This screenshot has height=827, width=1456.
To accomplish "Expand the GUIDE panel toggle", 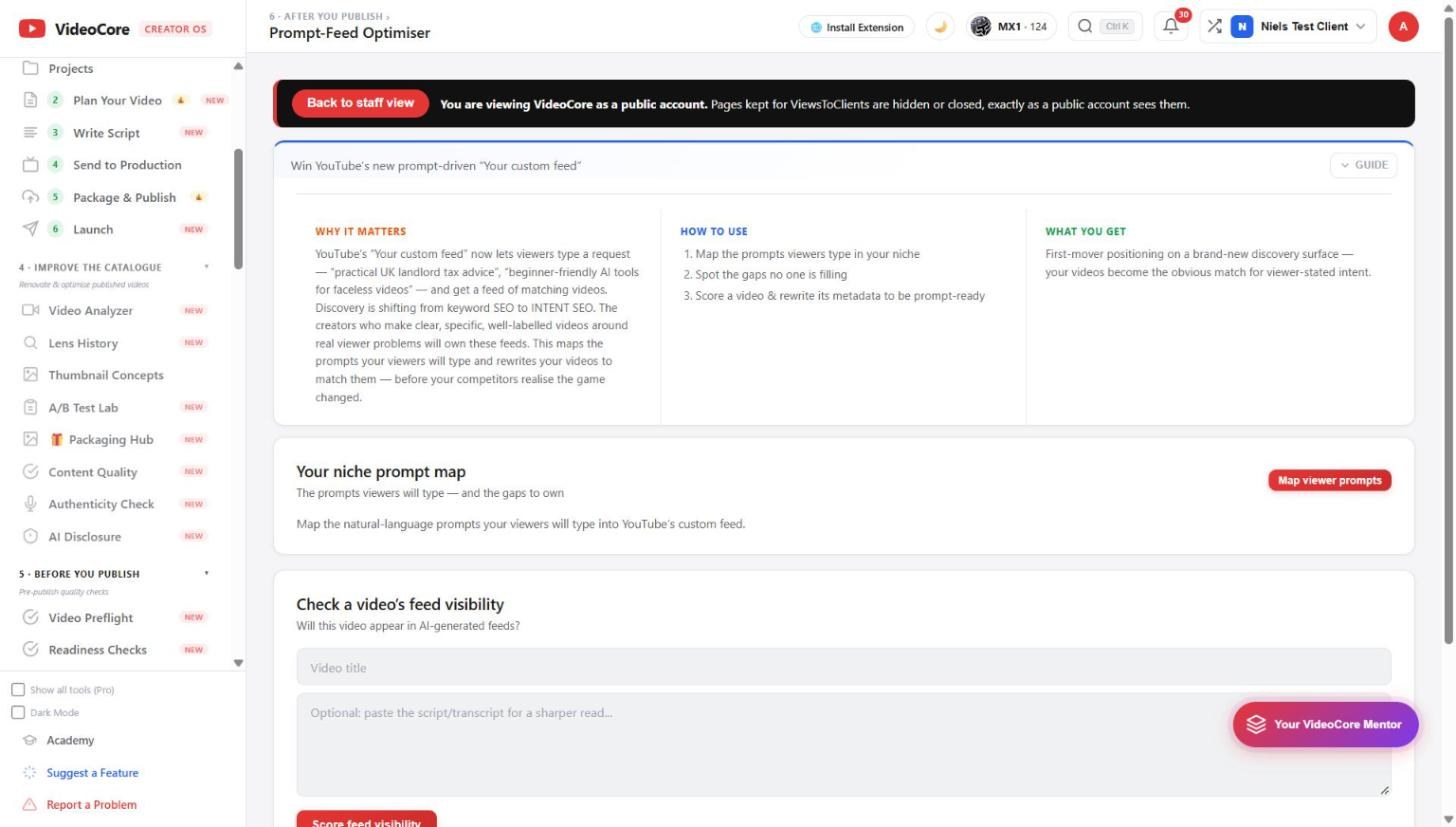I will point(1363,165).
